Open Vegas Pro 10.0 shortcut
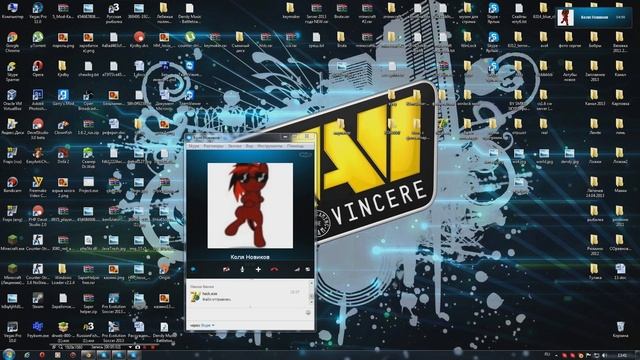 [x=12, y=331]
